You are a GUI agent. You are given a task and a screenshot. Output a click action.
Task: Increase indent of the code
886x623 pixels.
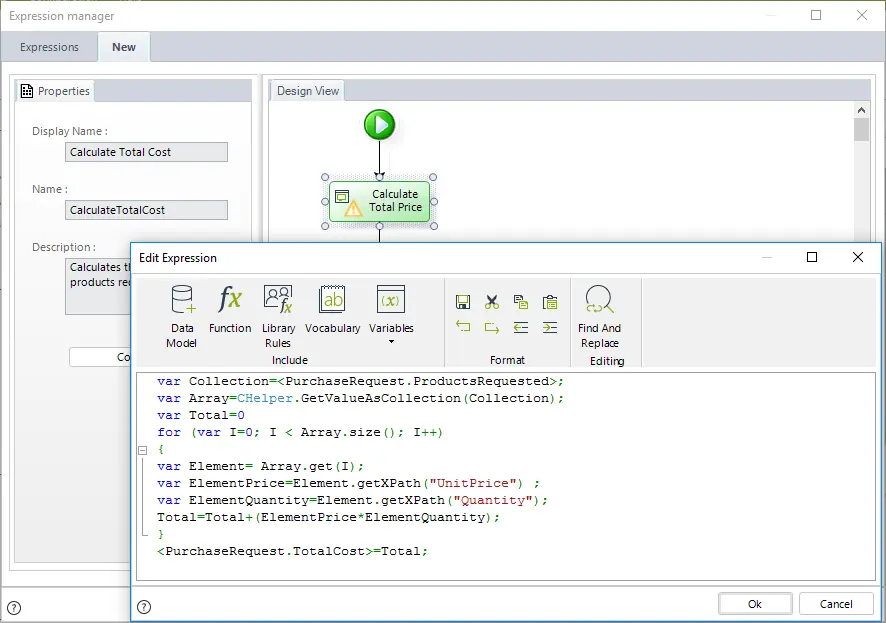click(550, 327)
